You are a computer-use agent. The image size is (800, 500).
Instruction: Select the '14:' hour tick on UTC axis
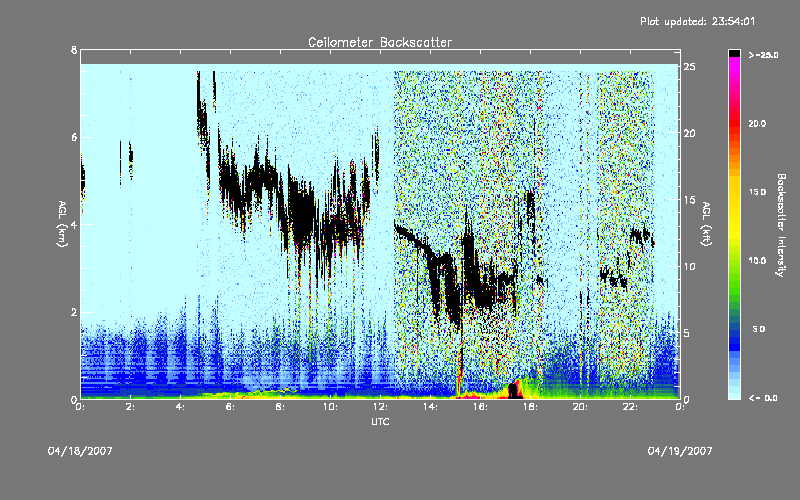tap(430, 407)
